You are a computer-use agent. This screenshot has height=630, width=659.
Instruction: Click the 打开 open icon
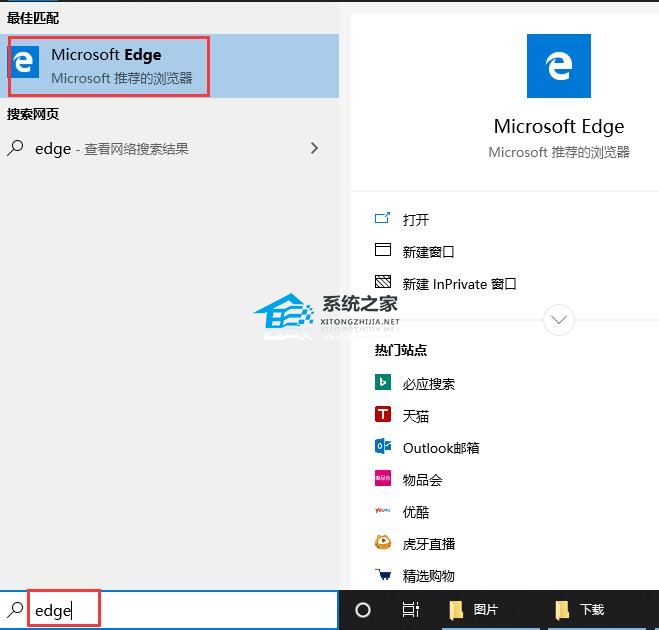click(x=382, y=218)
